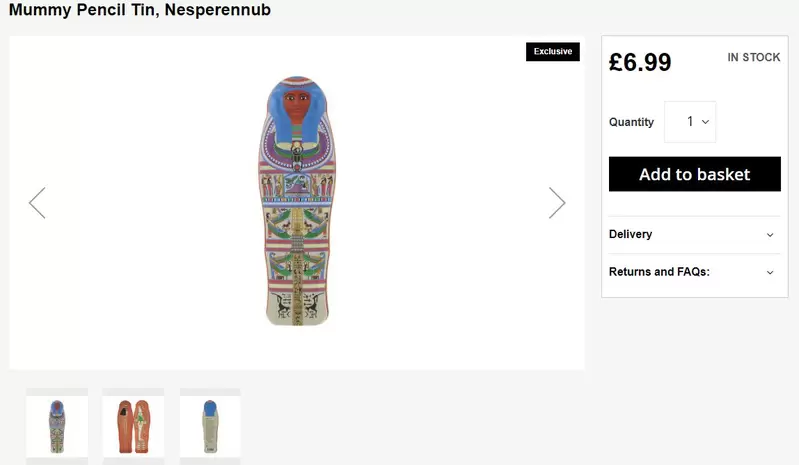Click the Quantity label
This screenshot has height=465, width=799.
(631, 122)
